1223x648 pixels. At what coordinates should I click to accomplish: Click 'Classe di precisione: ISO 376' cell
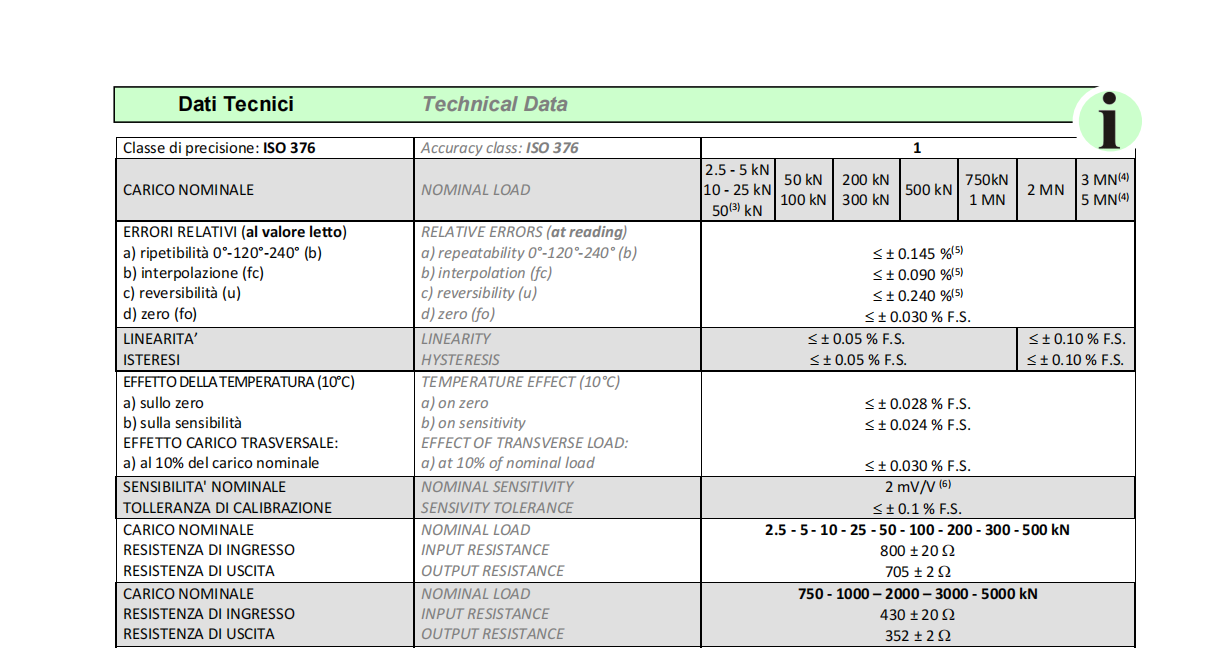point(265,148)
